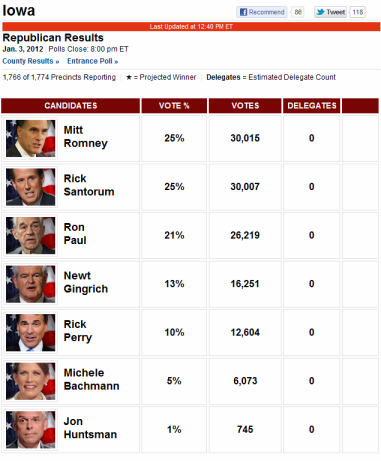Image resolution: width=381 pixels, height=461 pixels.
Task: Select the Mitt Romney candidate name
Action: tap(86, 137)
